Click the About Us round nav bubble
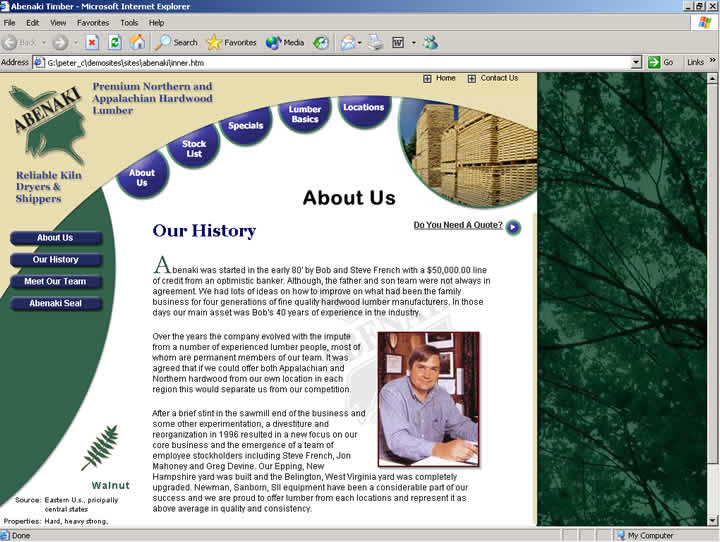 click(142, 177)
